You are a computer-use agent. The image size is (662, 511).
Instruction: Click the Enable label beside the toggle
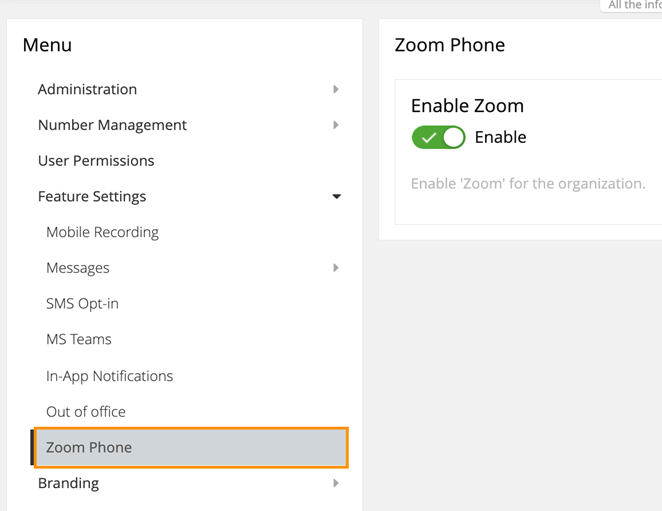click(500, 138)
